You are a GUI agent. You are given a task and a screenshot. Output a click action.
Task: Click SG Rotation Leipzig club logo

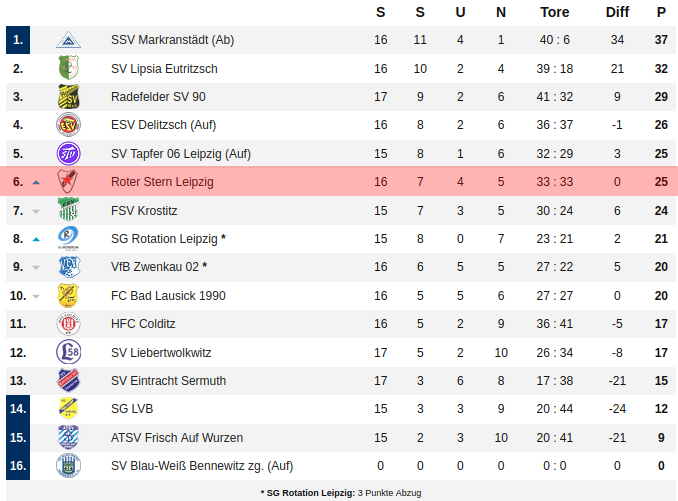(68, 239)
